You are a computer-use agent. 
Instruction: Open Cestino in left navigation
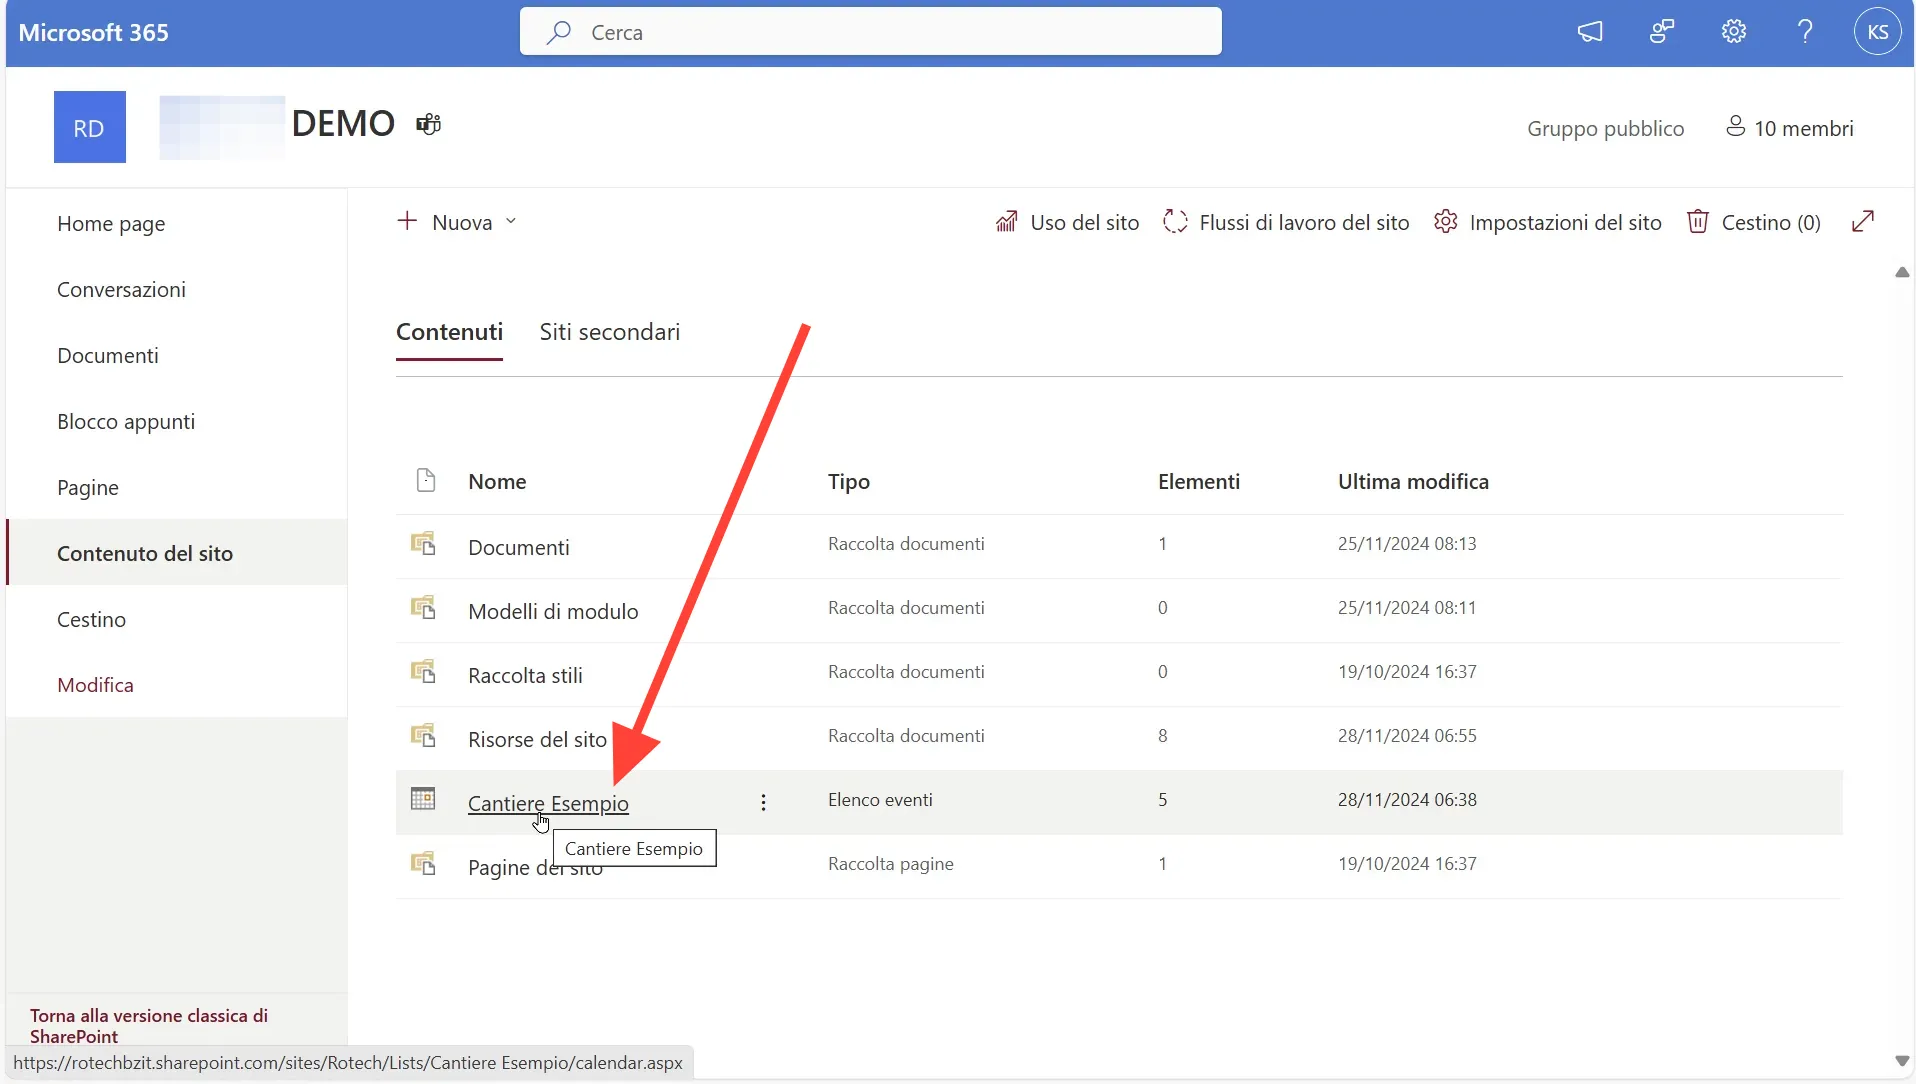click(91, 620)
